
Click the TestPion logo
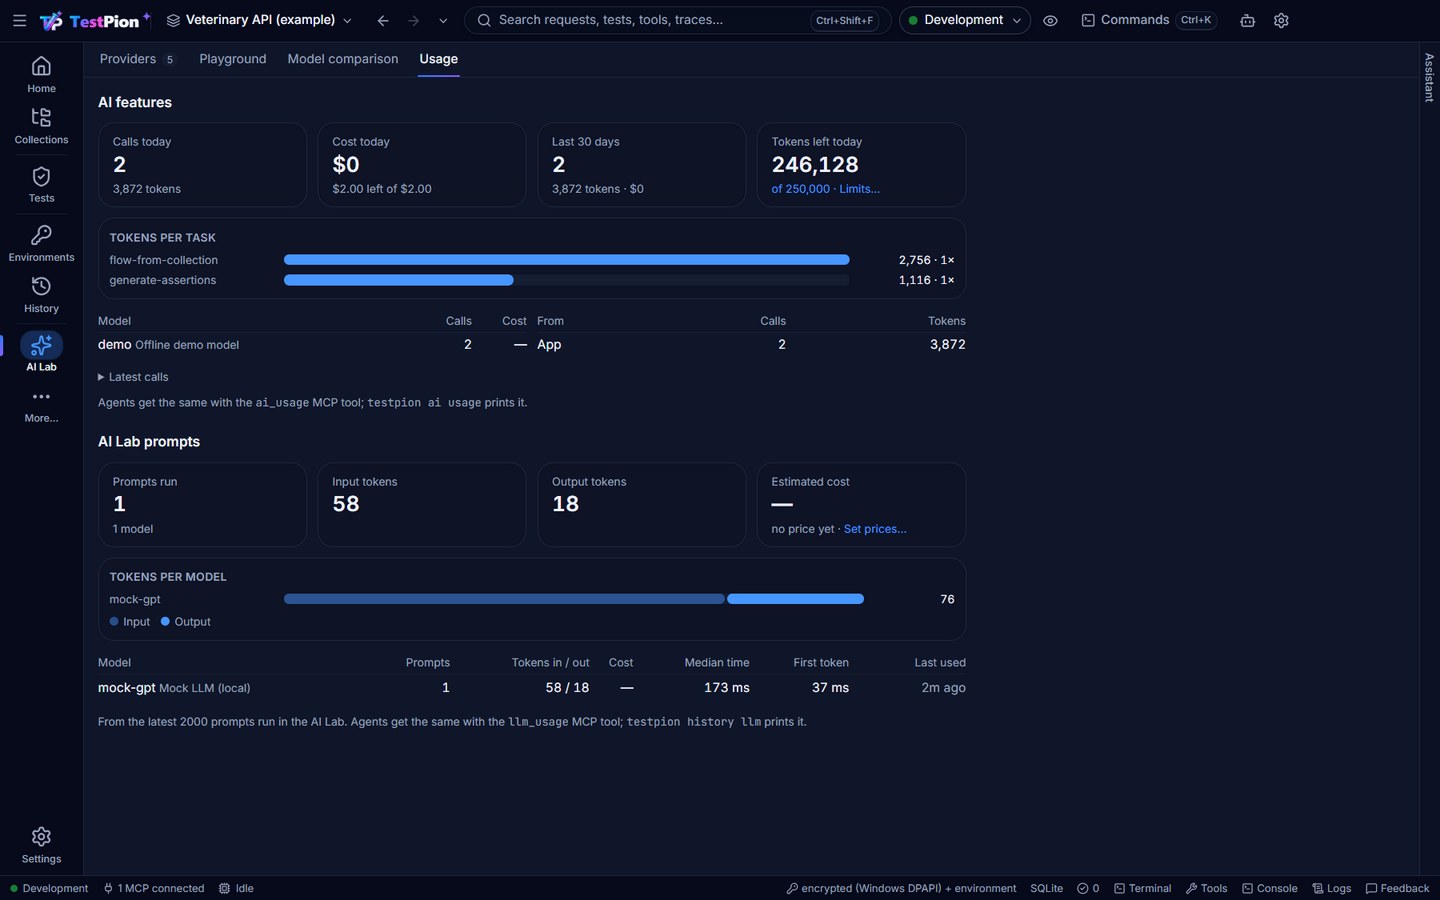[x=95, y=20]
